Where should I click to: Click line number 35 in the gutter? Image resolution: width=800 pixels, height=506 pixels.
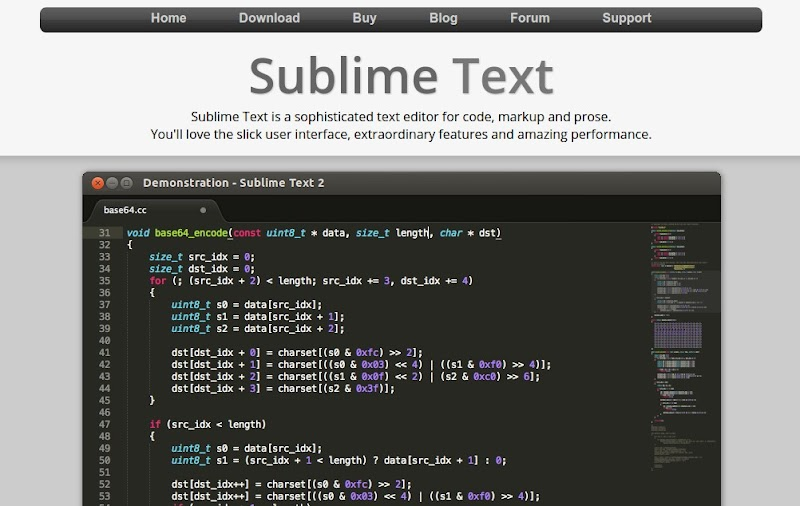pos(104,281)
